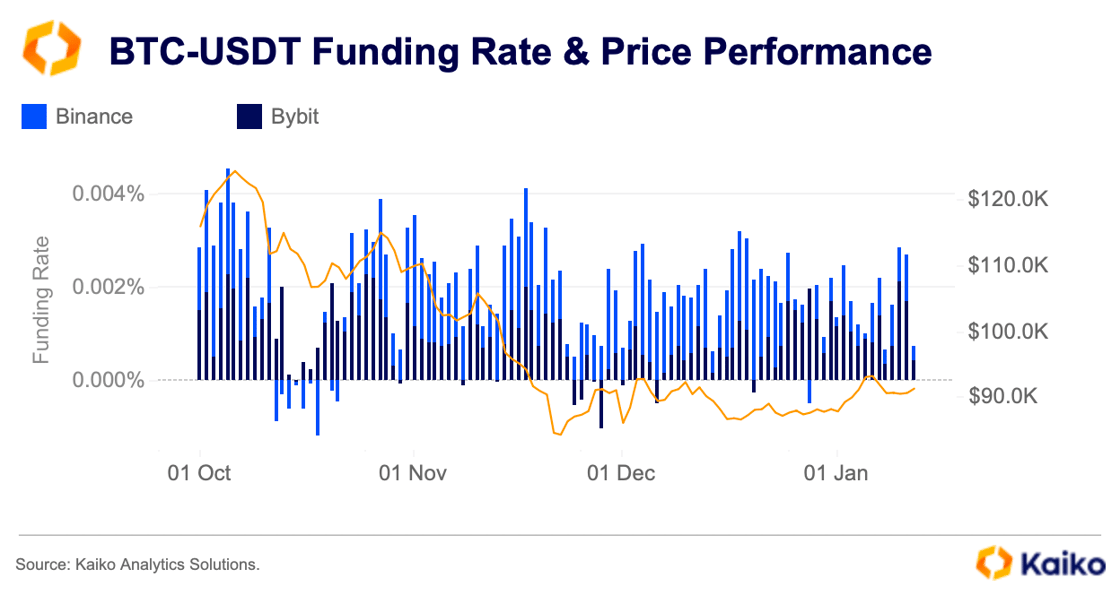Select the 01 Dec date marker

point(621,472)
